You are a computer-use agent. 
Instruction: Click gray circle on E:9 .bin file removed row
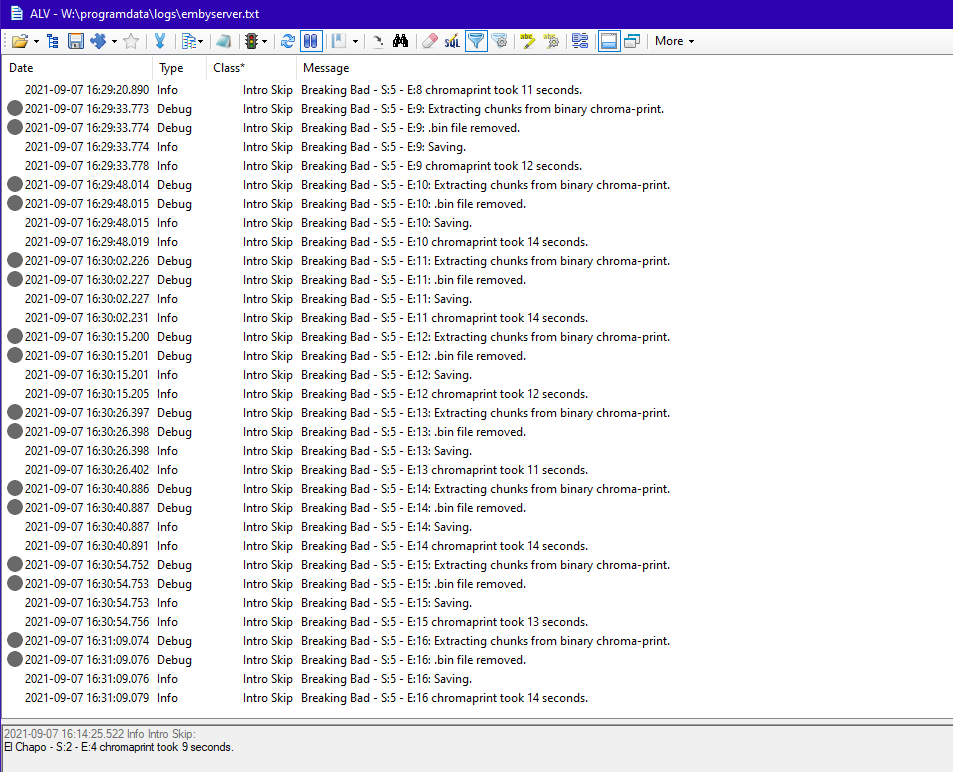[x=15, y=128]
